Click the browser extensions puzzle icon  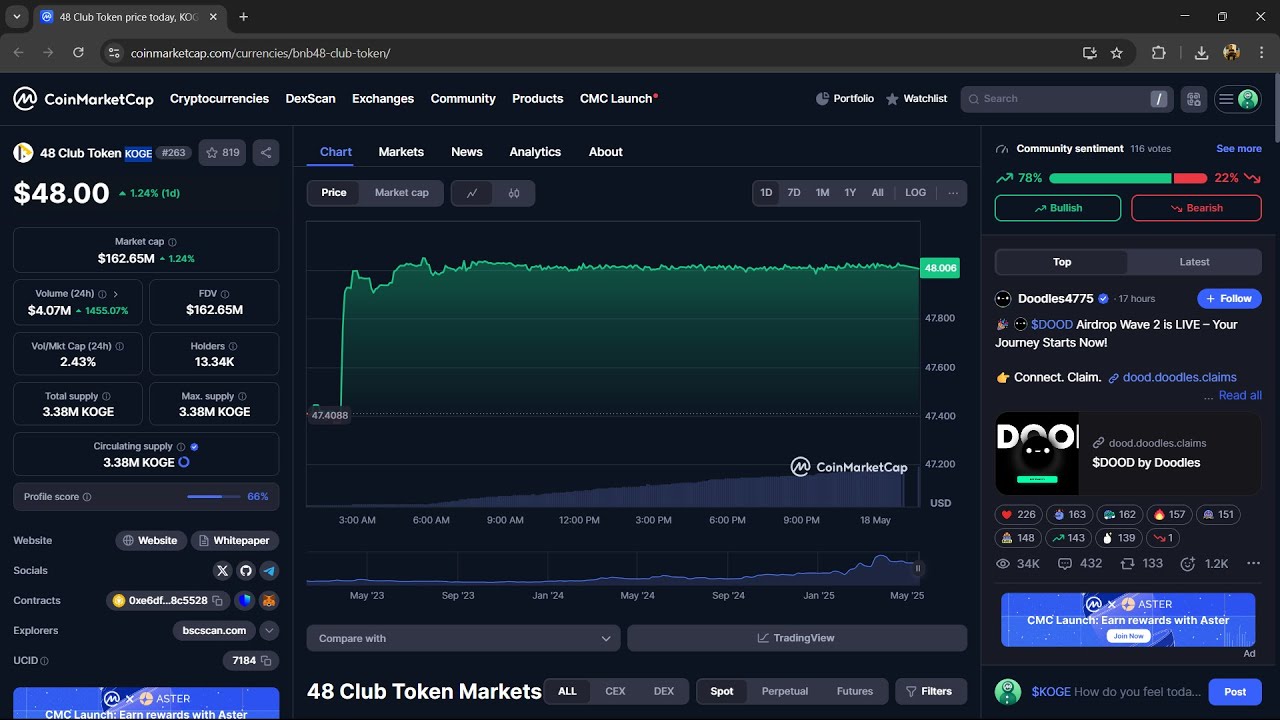(x=1159, y=53)
